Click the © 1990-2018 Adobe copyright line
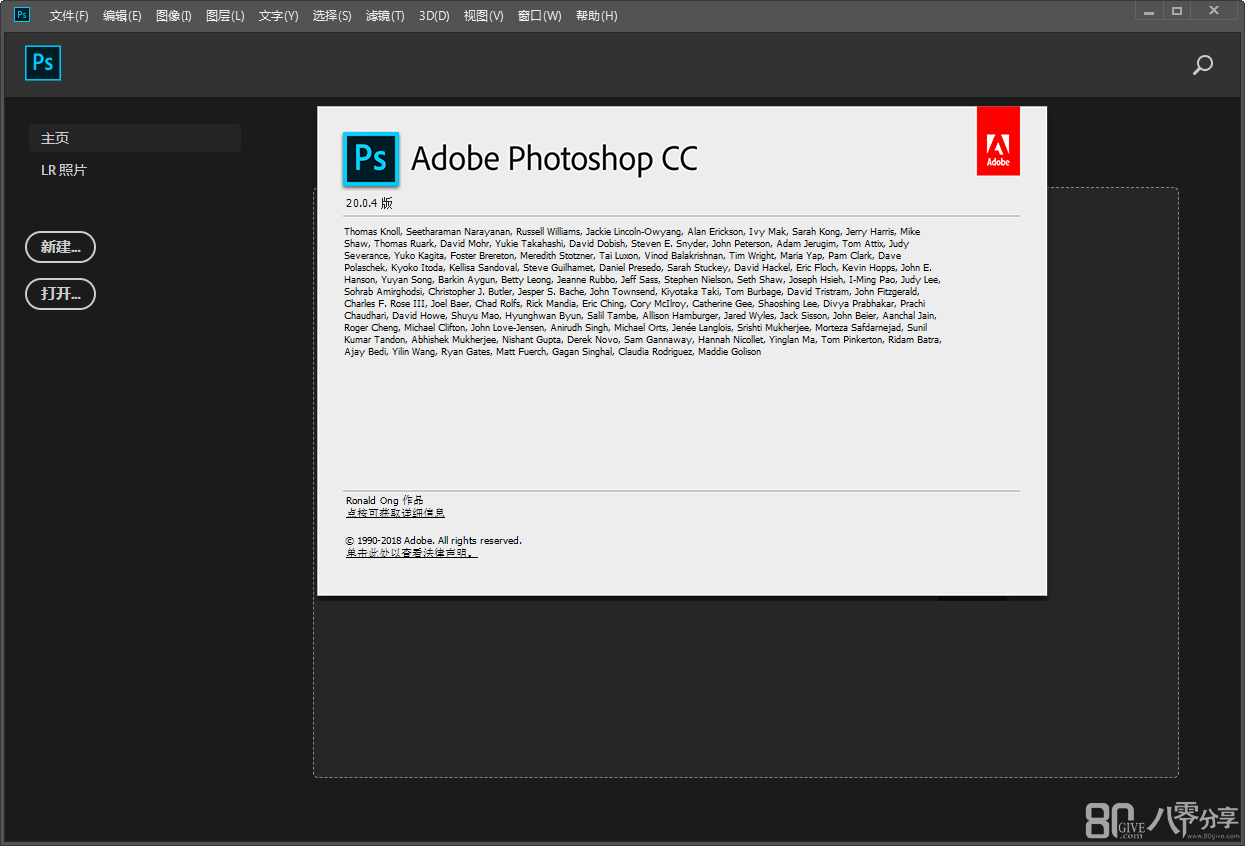Screen dimensions: 1245x846 [x=434, y=541]
